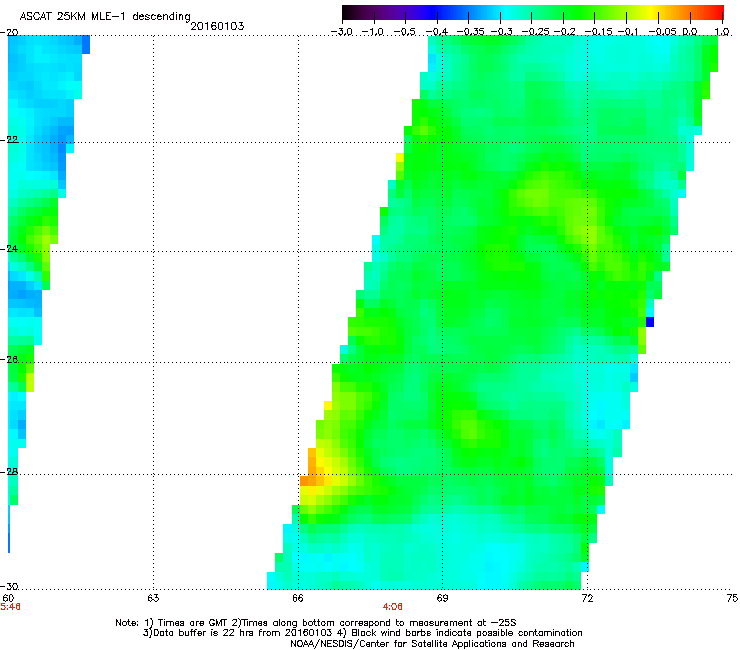Click the '-0.1' color scale label
Image resolution: width=740 pixels, height=650 pixels.
tap(628, 32)
